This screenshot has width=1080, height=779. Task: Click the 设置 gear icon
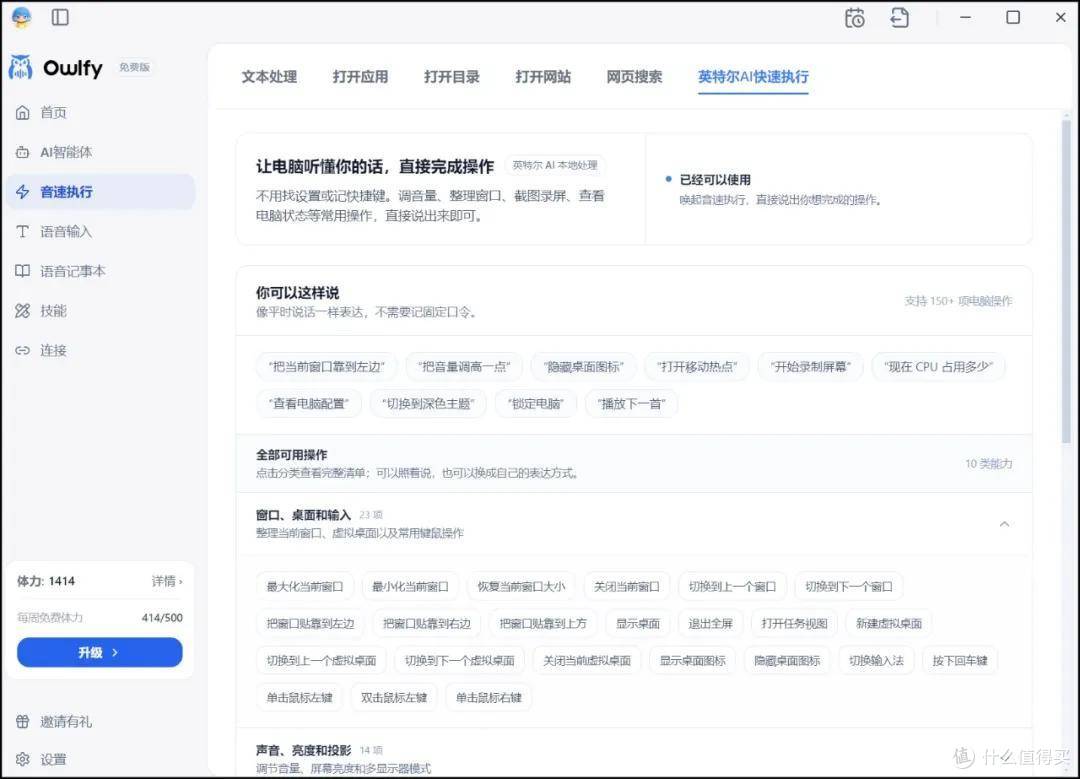(23, 759)
